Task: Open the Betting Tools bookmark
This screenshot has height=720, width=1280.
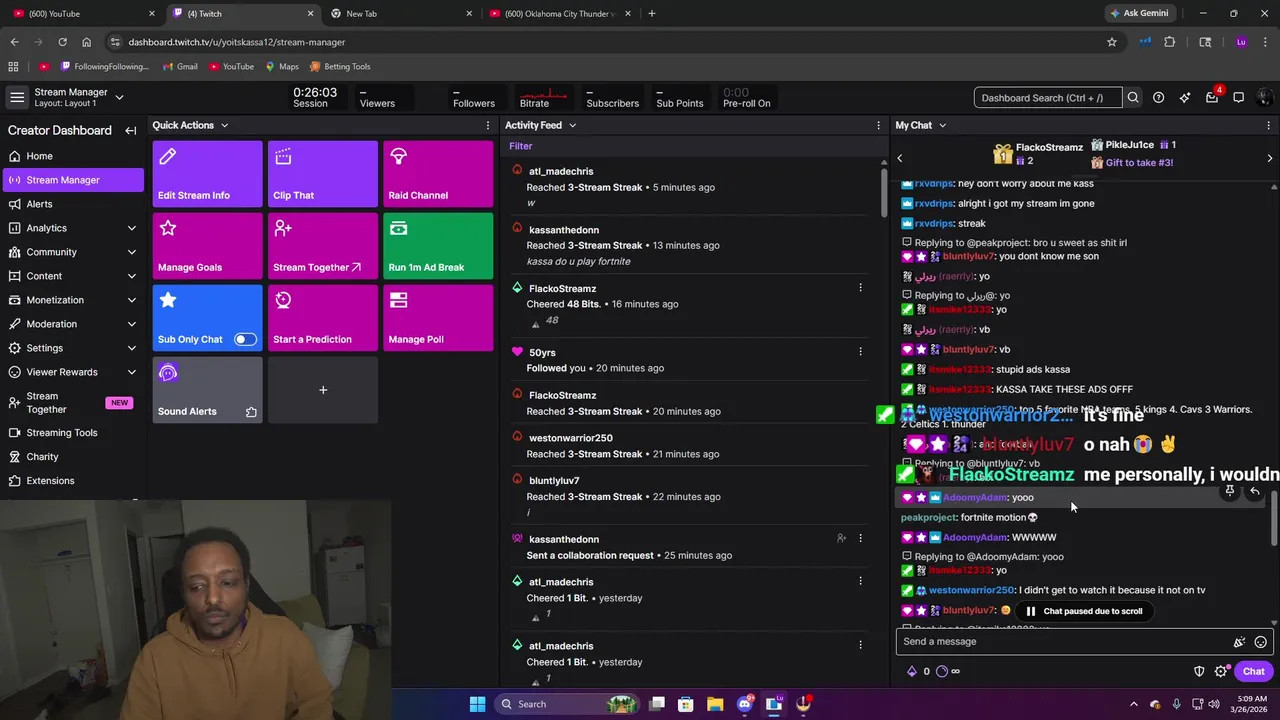Action: click(x=340, y=66)
